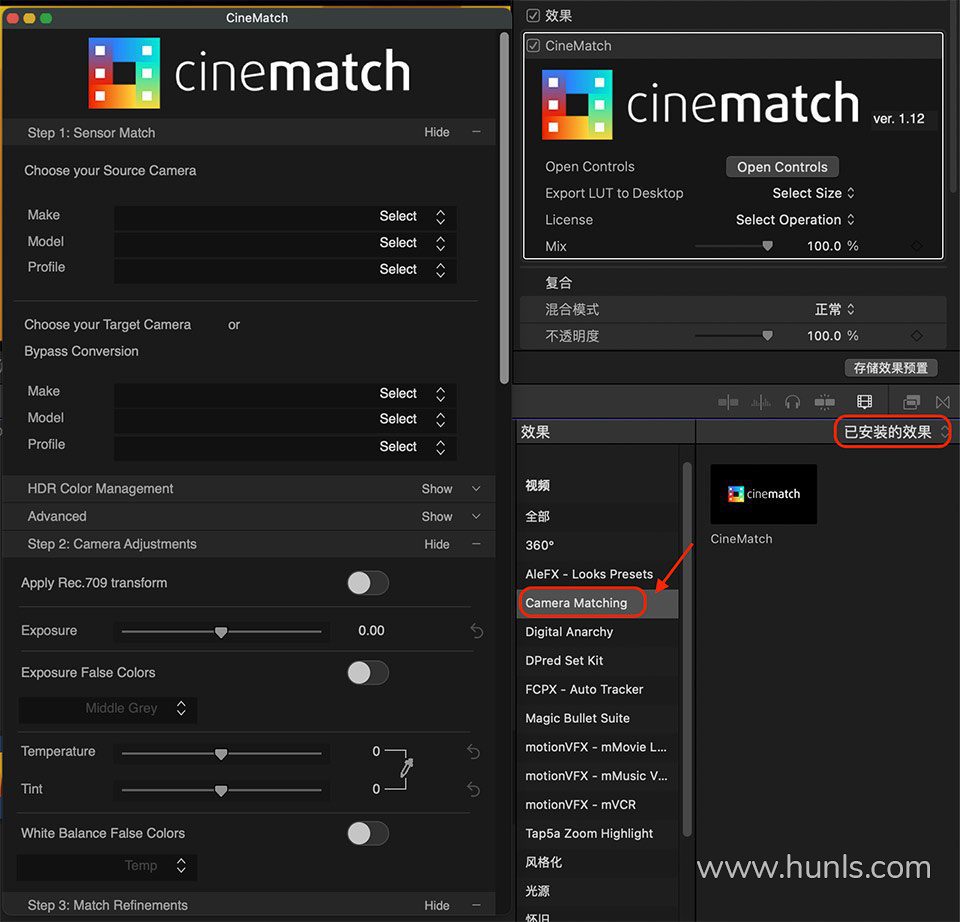Change the 混合模式 正常 blend mode
This screenshot has width=960, height=922.
tap(834, 310)
